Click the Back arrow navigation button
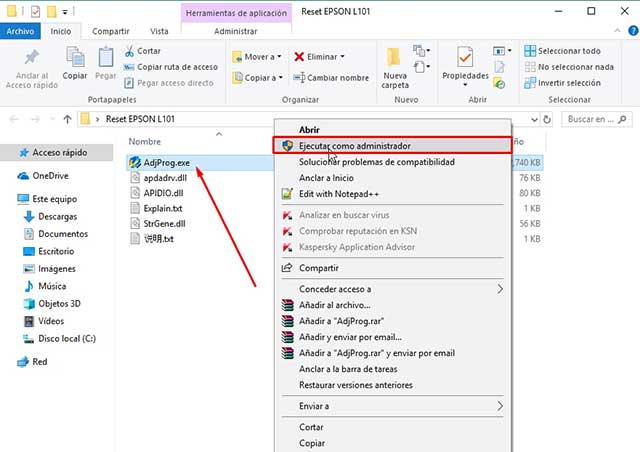 (x=14, y=119)
